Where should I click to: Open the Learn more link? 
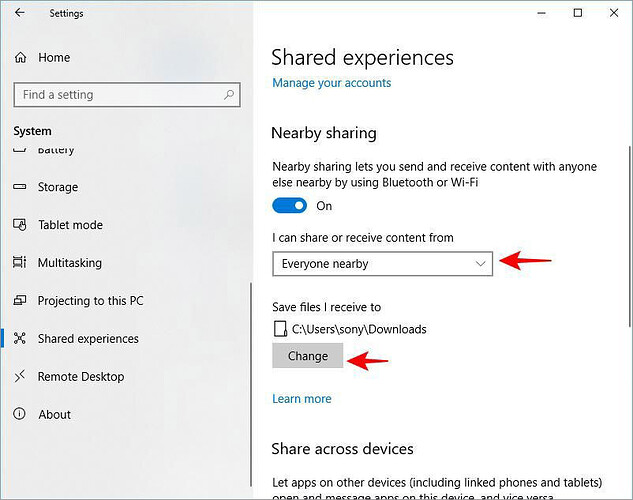(x=302, y=399)
